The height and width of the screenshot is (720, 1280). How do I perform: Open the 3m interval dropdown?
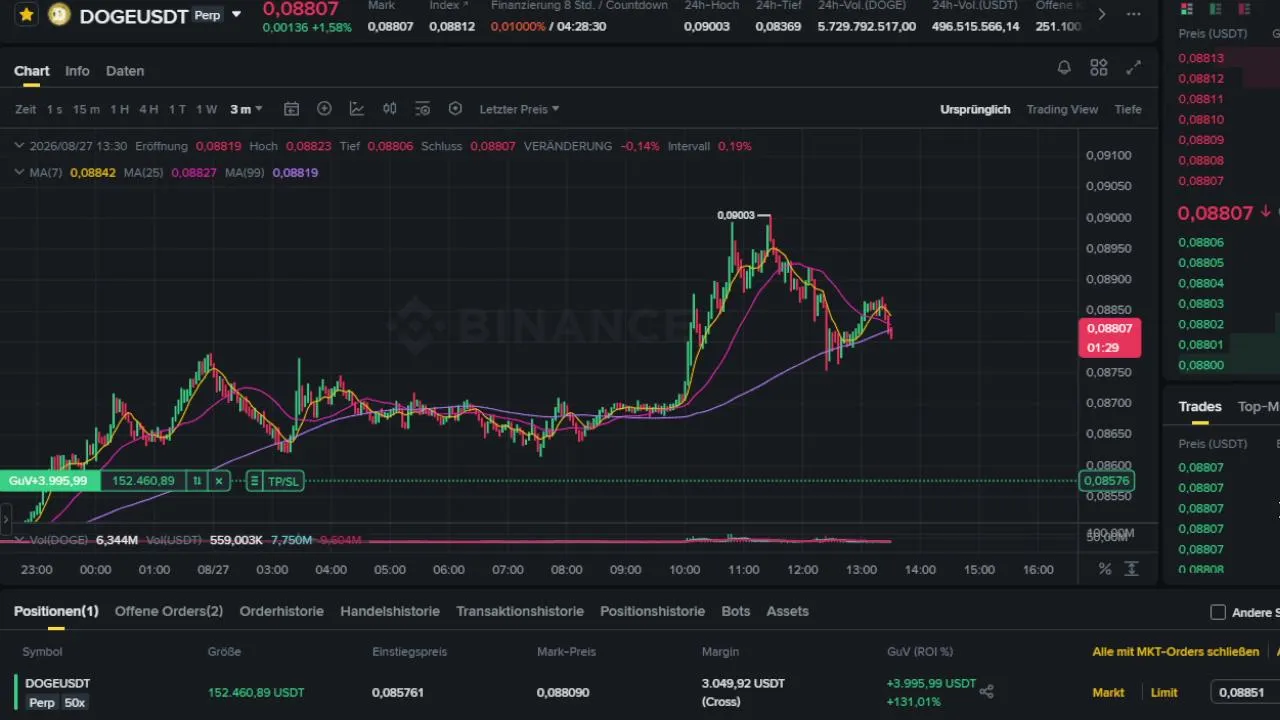[246, 109]
